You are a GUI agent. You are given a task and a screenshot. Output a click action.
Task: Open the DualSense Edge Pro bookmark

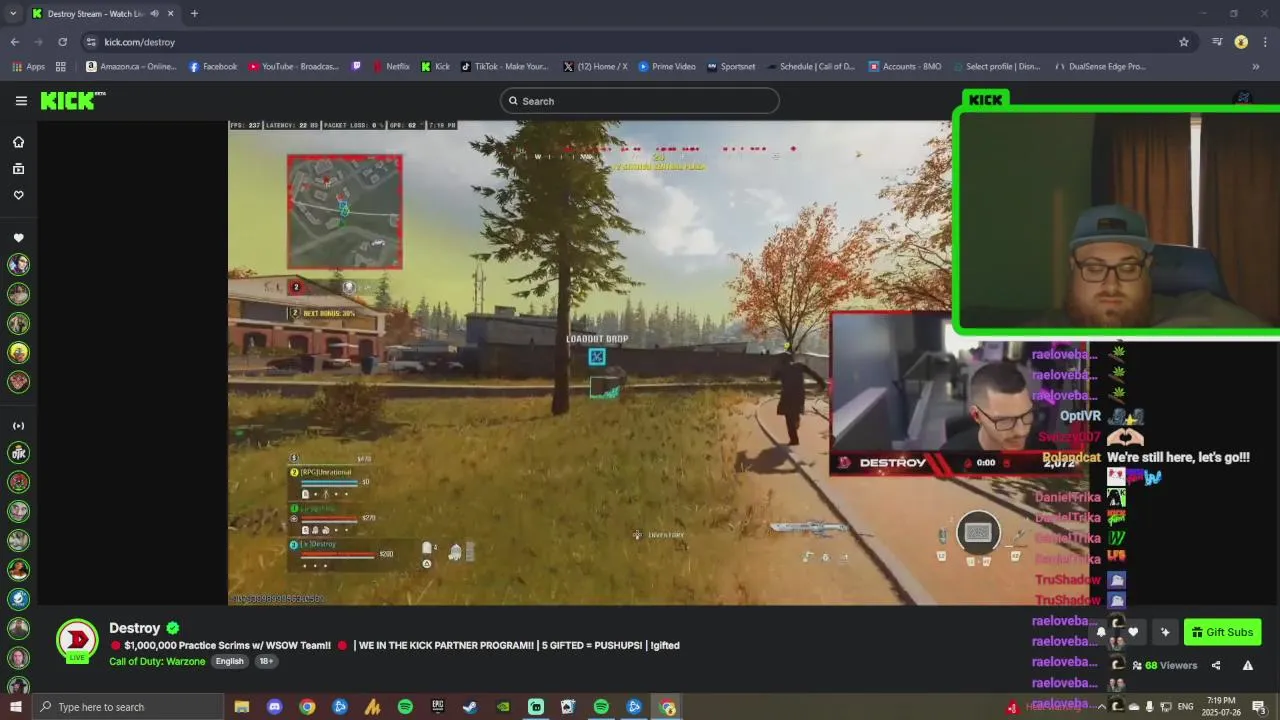coord(1100,67)
